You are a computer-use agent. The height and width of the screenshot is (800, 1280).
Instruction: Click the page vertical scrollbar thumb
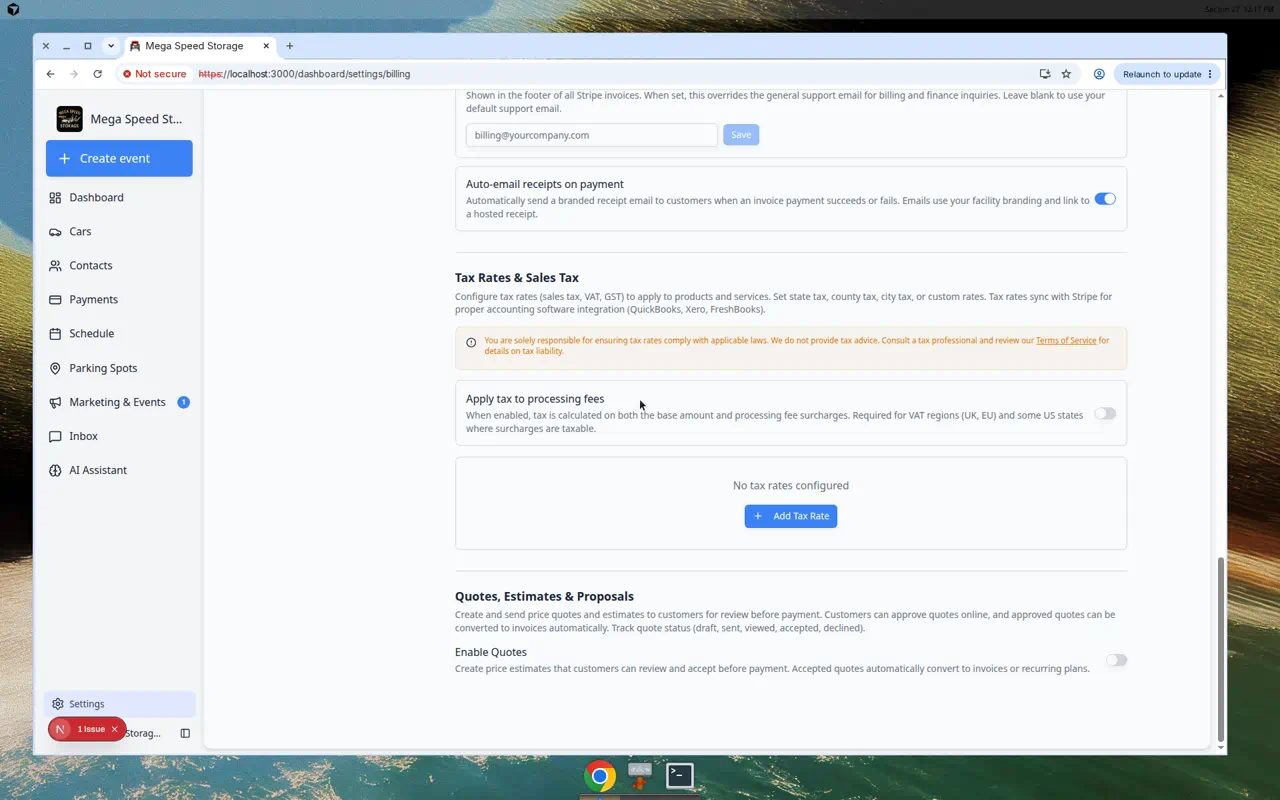coord(1220,648)
